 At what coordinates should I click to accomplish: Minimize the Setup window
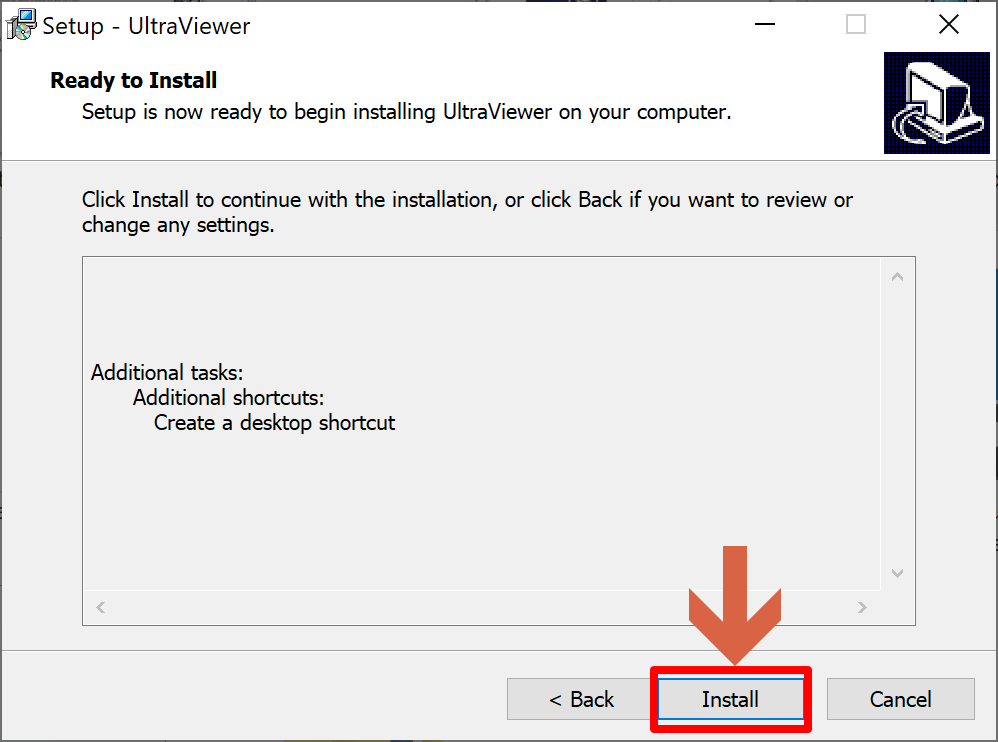coord(764,25)
